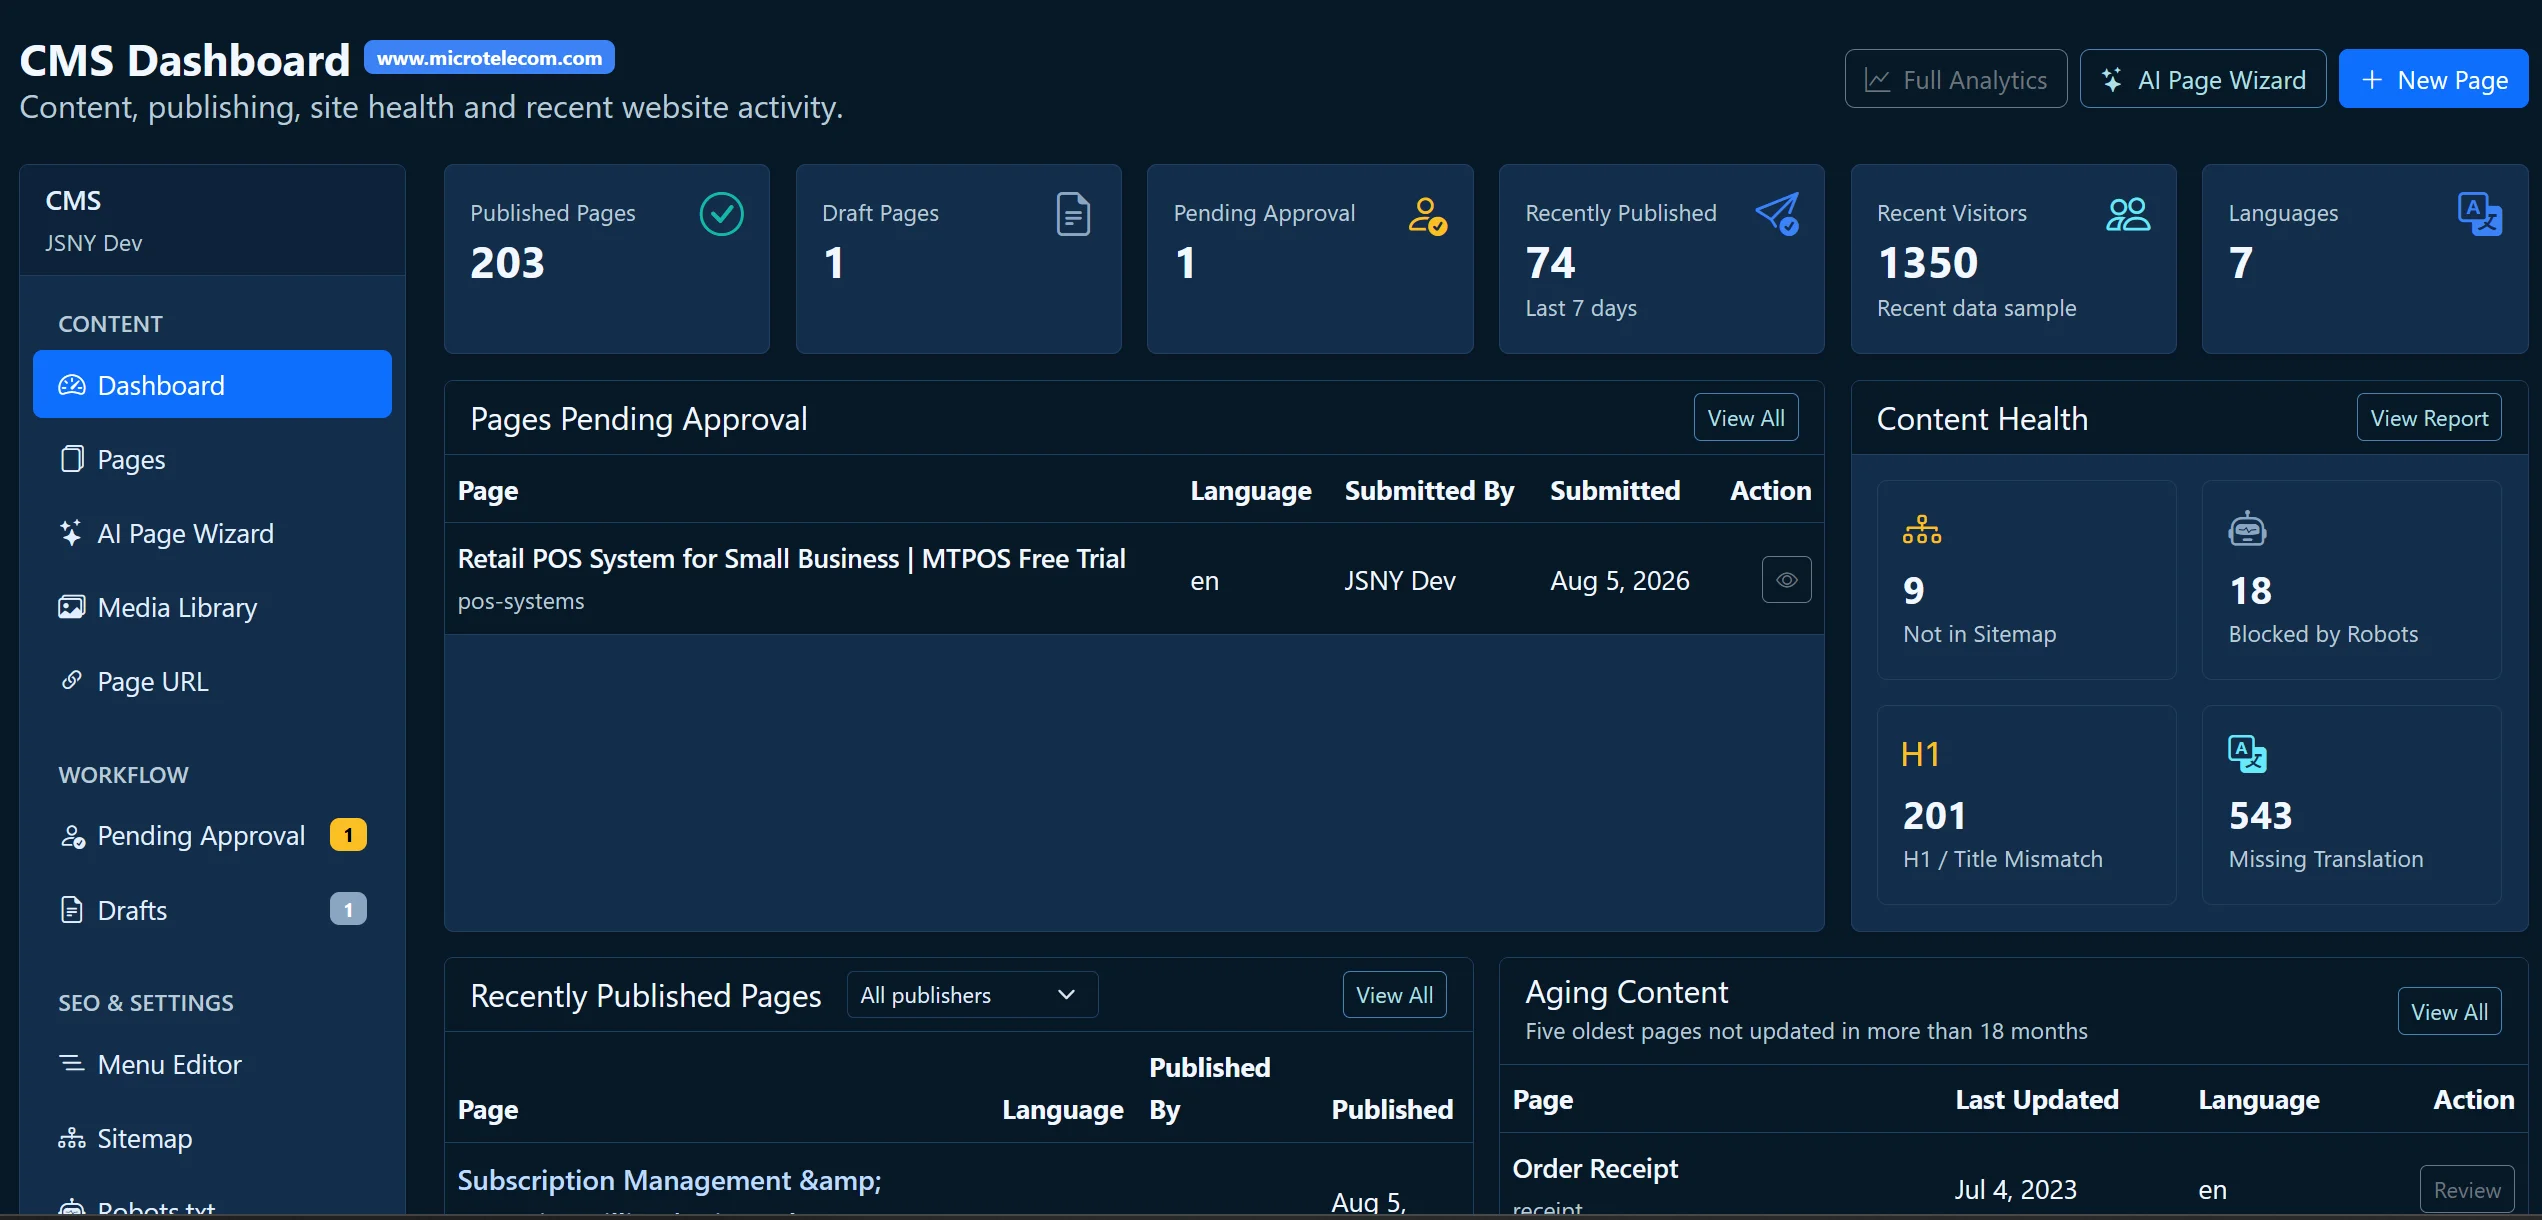Click the Media Library image icon
The height and width of the screenshot is (1220, 2542).
click(72, 607)
